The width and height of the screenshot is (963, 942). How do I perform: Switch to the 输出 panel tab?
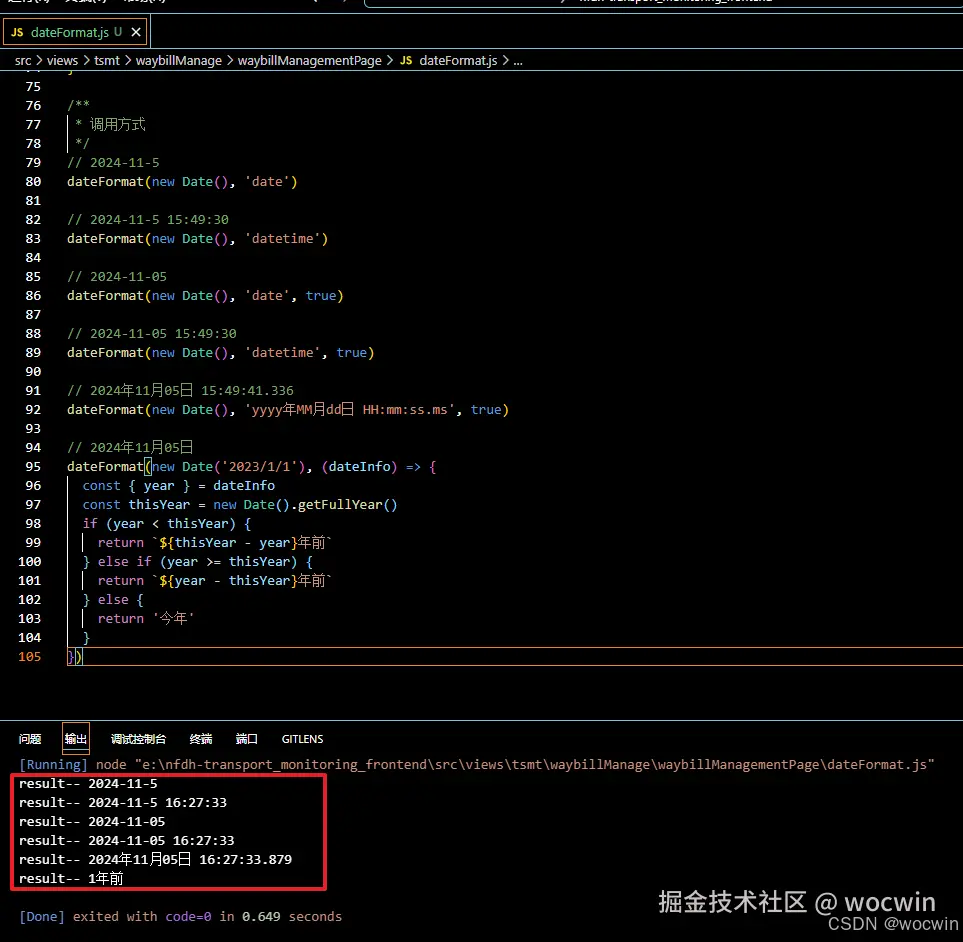76,739
